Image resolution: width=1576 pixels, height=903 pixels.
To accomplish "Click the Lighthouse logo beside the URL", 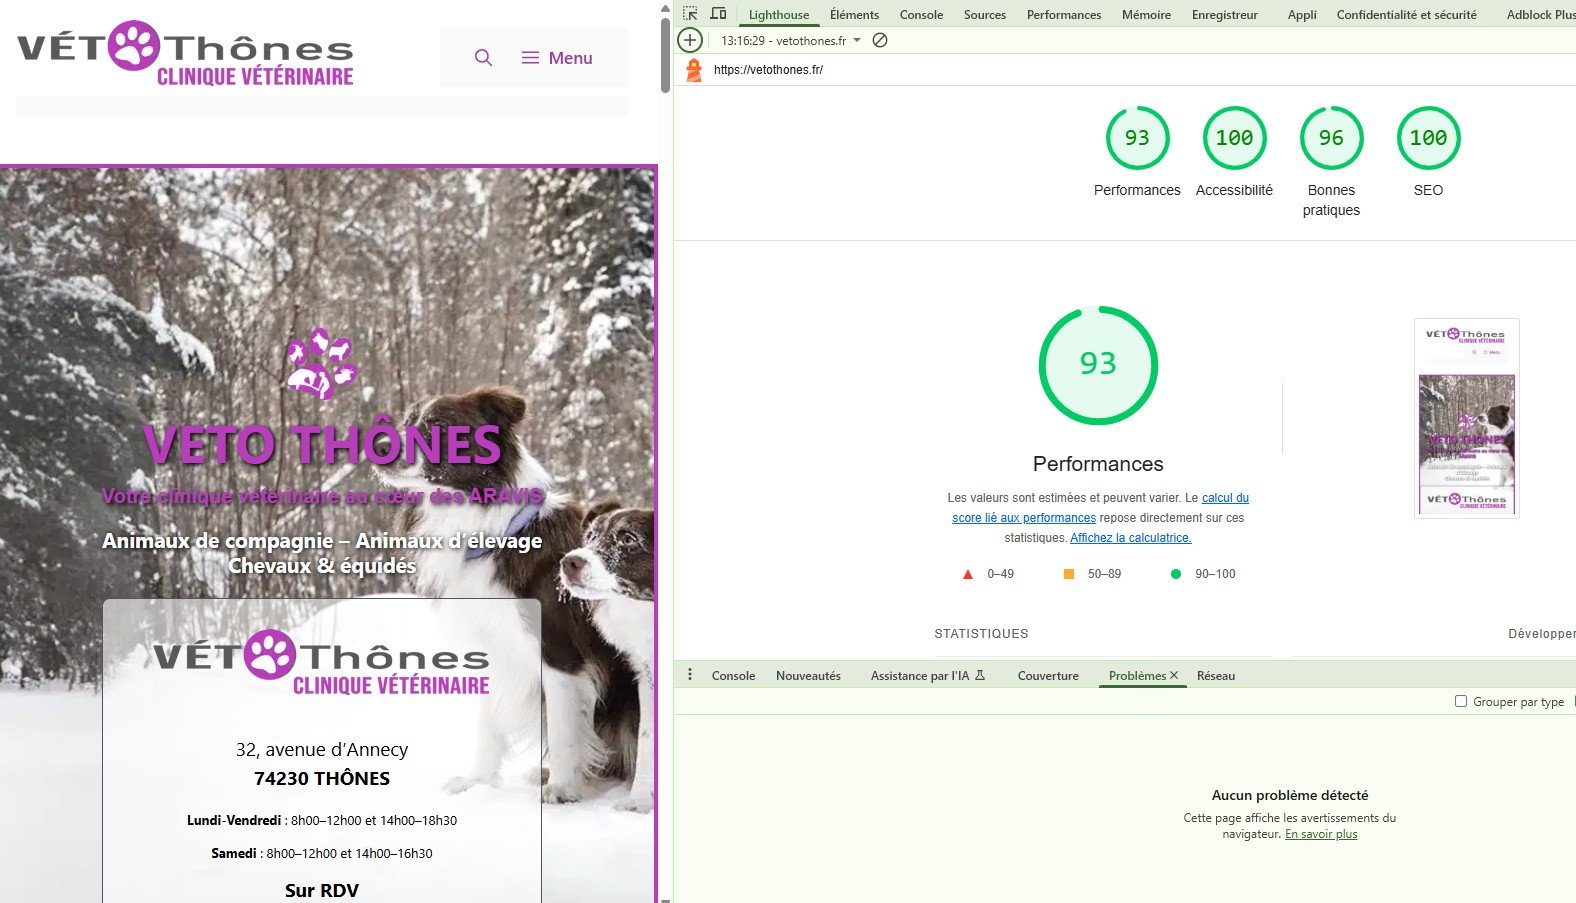I will (694, 70).
